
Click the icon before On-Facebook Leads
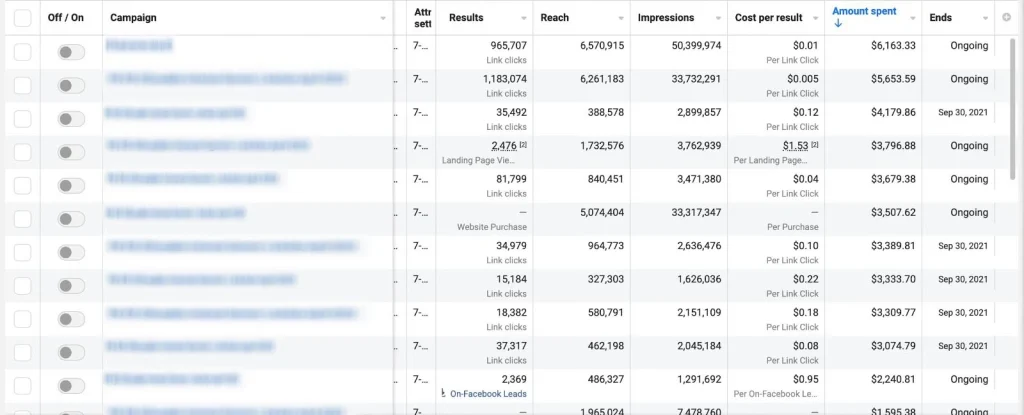pos(443,393)
